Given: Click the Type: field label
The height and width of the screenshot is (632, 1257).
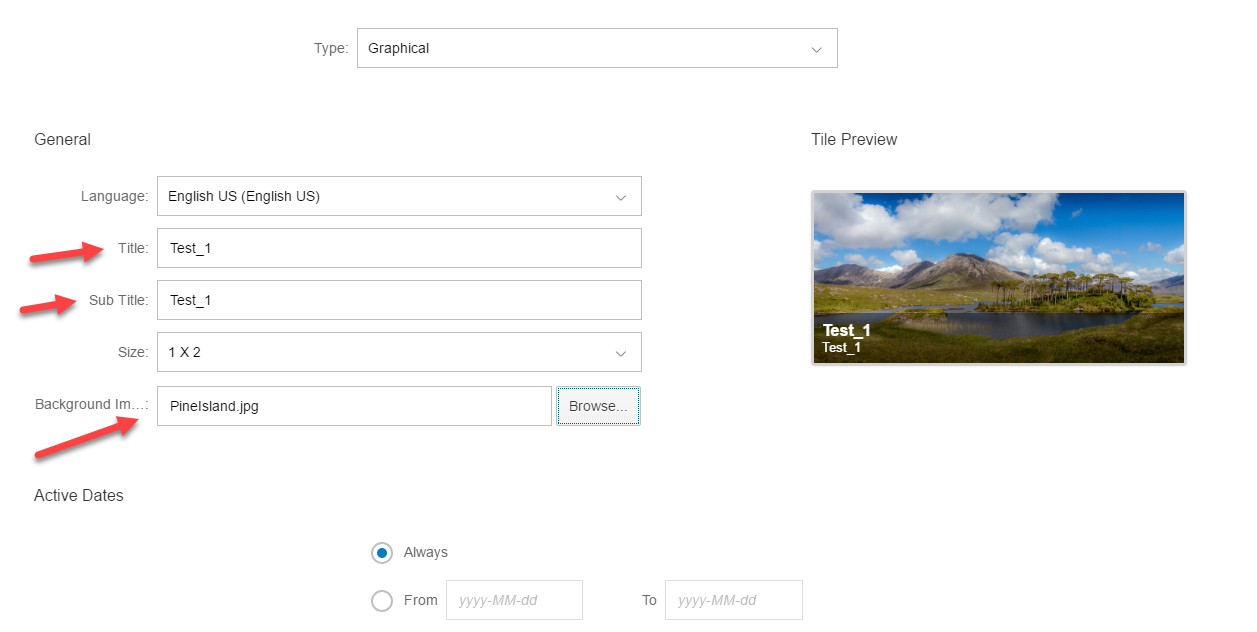Looking at the screenshot, I should (331, 48).
